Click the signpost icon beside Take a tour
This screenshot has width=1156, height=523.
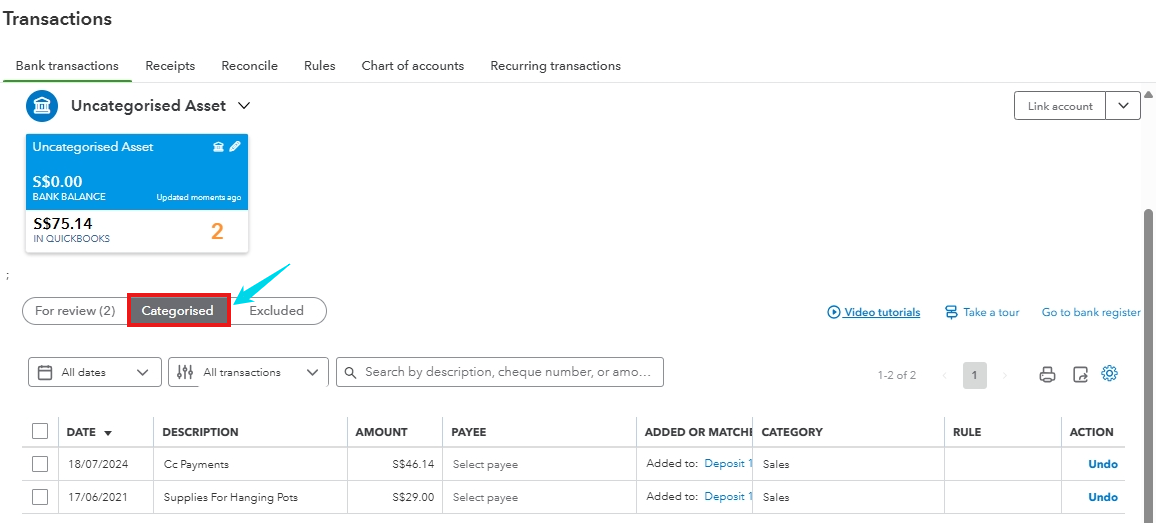coord(952,312)
